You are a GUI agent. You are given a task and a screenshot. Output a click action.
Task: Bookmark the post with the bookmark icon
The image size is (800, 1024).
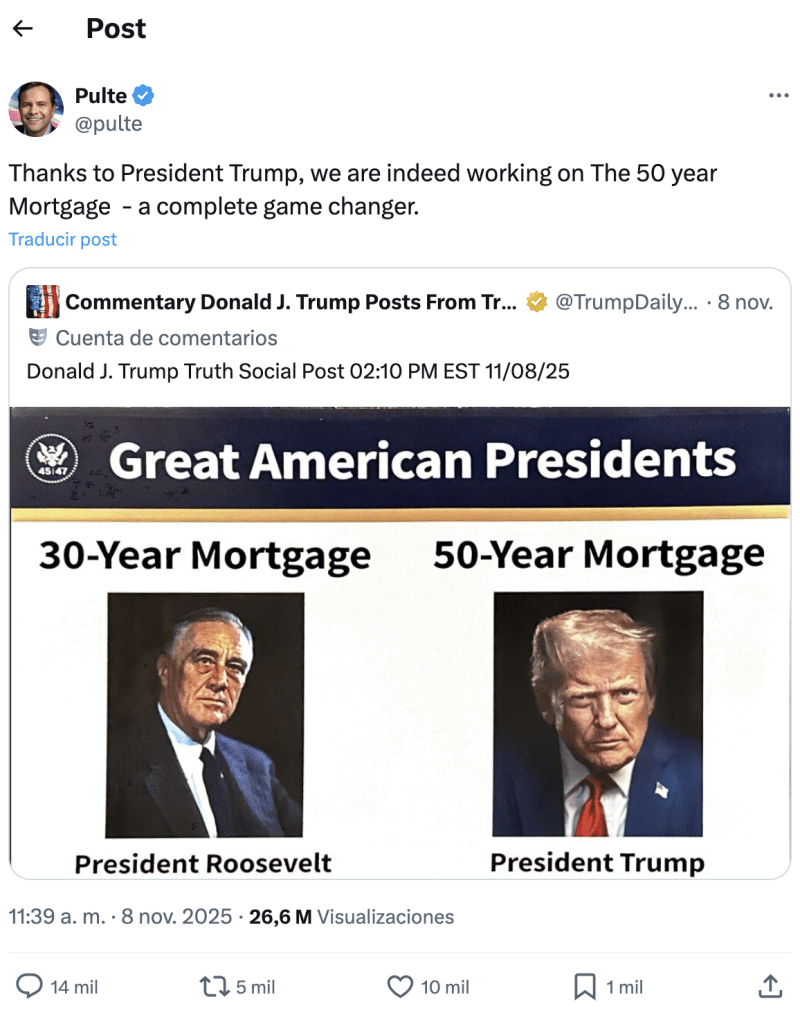[585, 987]
